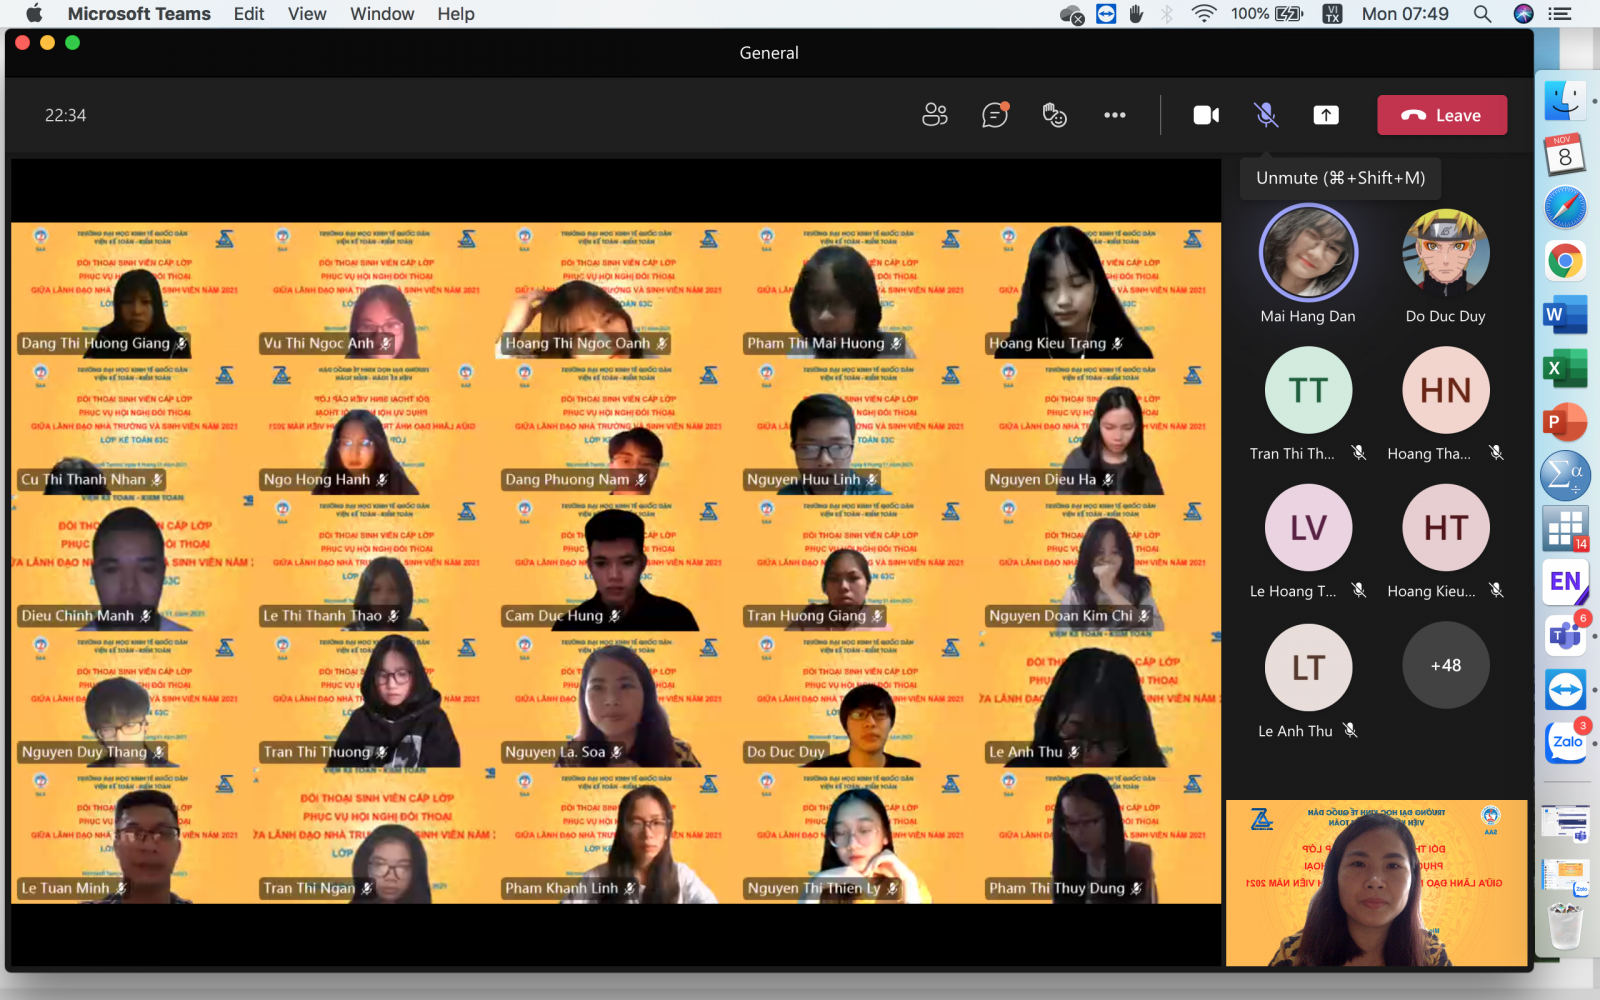
Task: Select Do Duc Duy's Naruto avatar
Action: click(x=1445, y=253)
